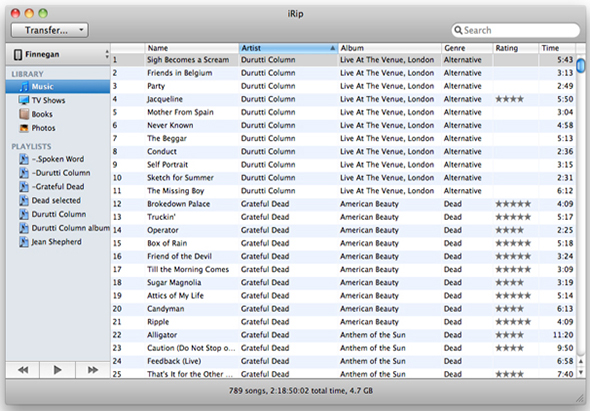Sort by the Genre column header
Screen dimensions: 590x411
467,48
